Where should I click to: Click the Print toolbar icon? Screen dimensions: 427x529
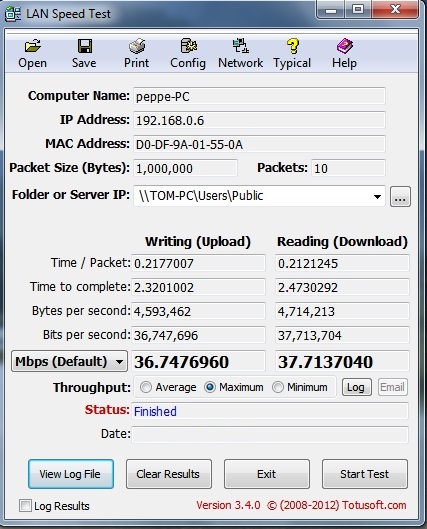pos(137,46)
